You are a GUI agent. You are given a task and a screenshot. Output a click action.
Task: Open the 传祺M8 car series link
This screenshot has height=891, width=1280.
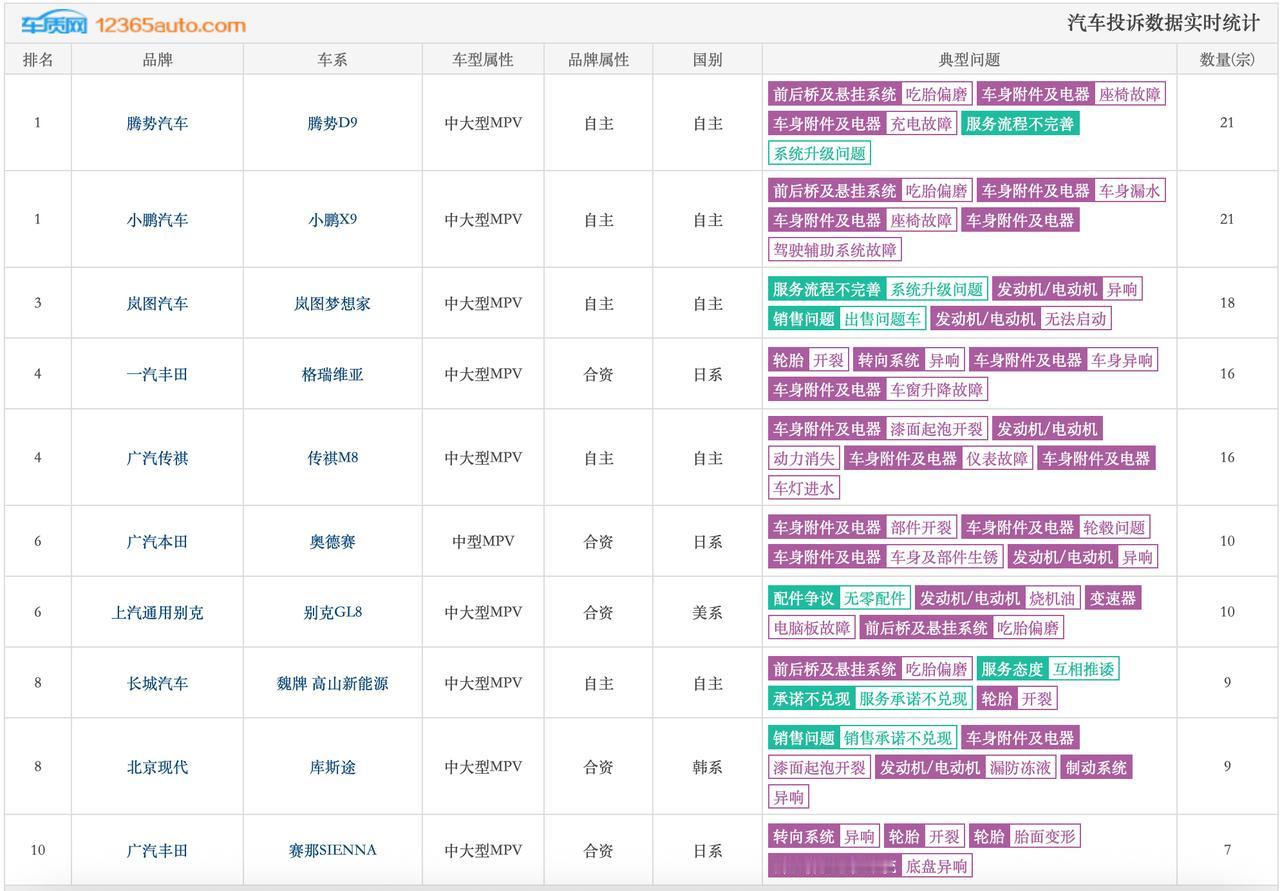point(332,458)
